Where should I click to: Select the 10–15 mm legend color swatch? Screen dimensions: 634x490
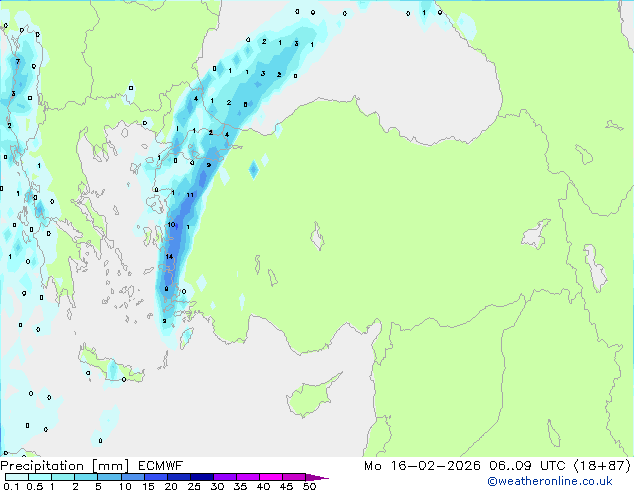(x=132, y=477)
